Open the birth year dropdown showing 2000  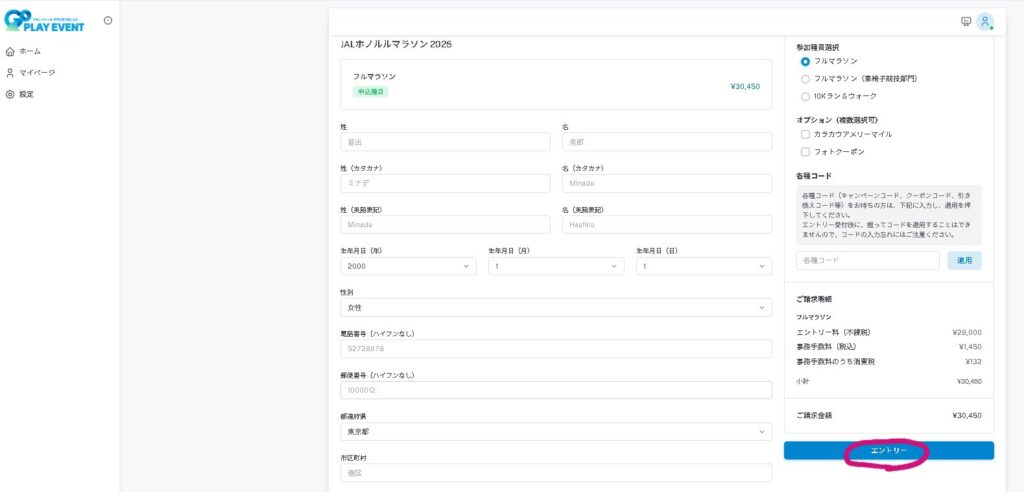[408, 267]
